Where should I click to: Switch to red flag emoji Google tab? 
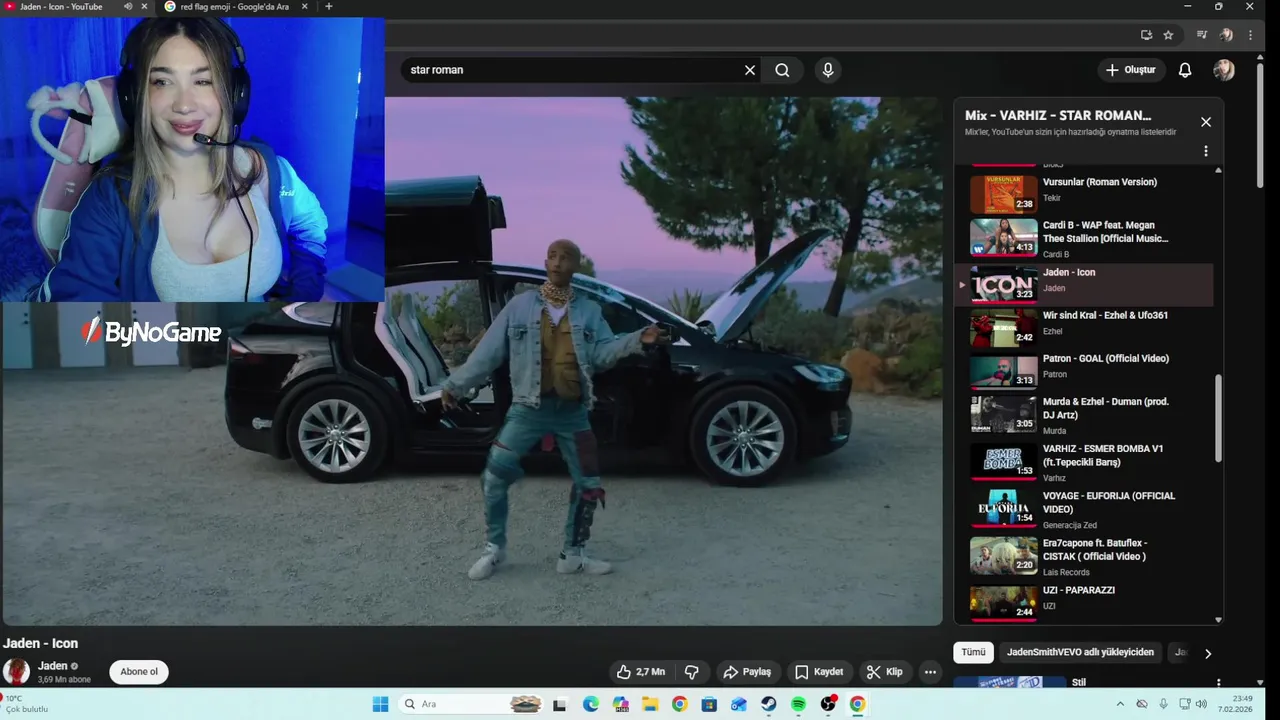click(235, 7)
